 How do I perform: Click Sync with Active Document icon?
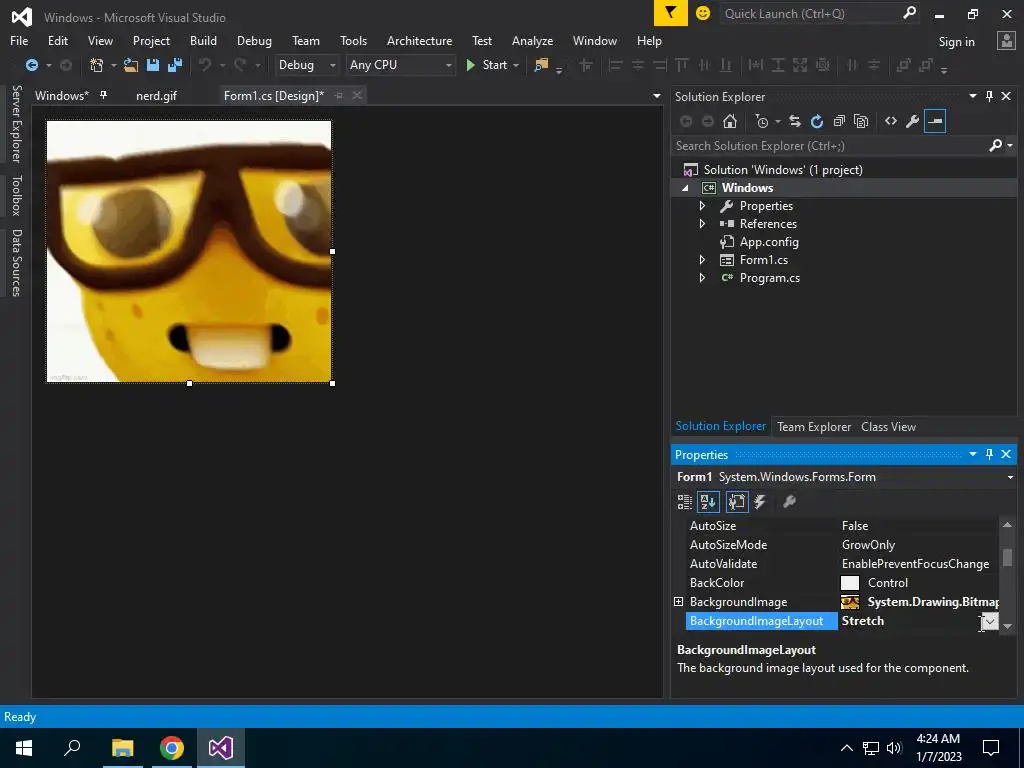pyautogui.click(x=795, y=121)
